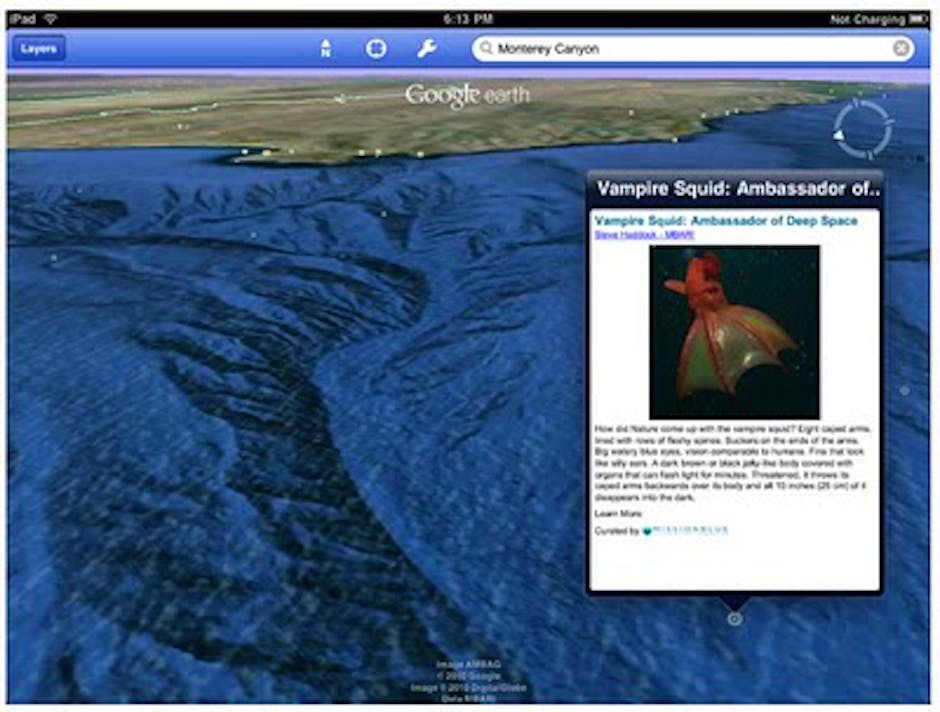This screenshot has height=712, width=940.
Task: Select the placemark marker beneath the popup
Action: tap(734, 619)
